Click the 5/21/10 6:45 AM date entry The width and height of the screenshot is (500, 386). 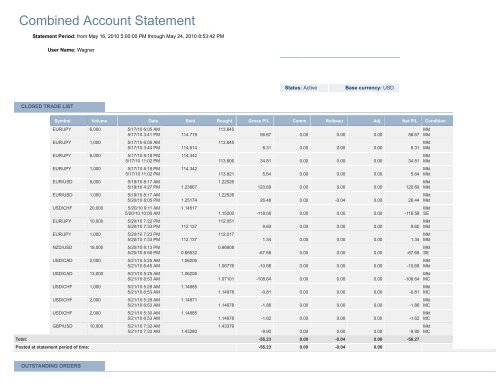point(144,266)
